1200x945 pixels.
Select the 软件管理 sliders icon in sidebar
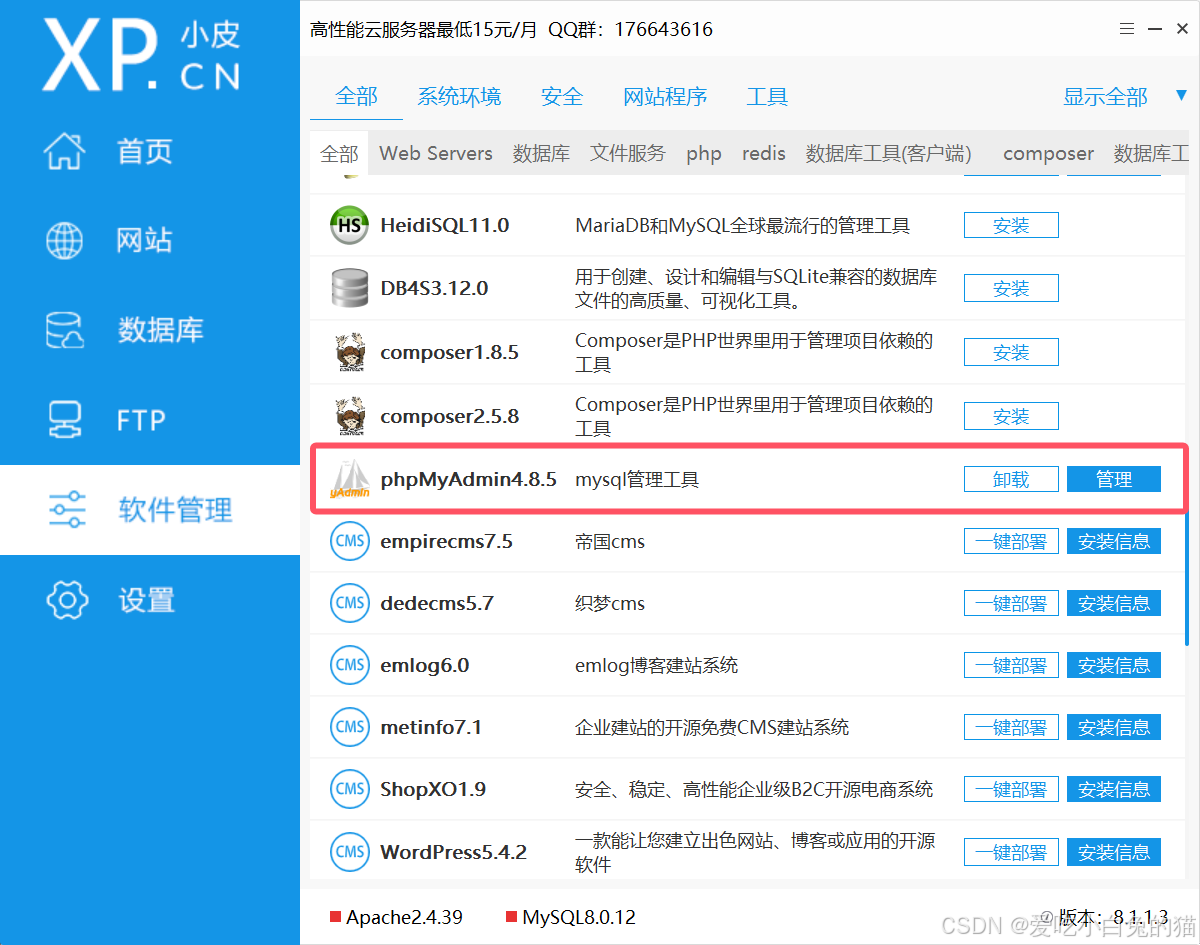click(x=66, y=510)
